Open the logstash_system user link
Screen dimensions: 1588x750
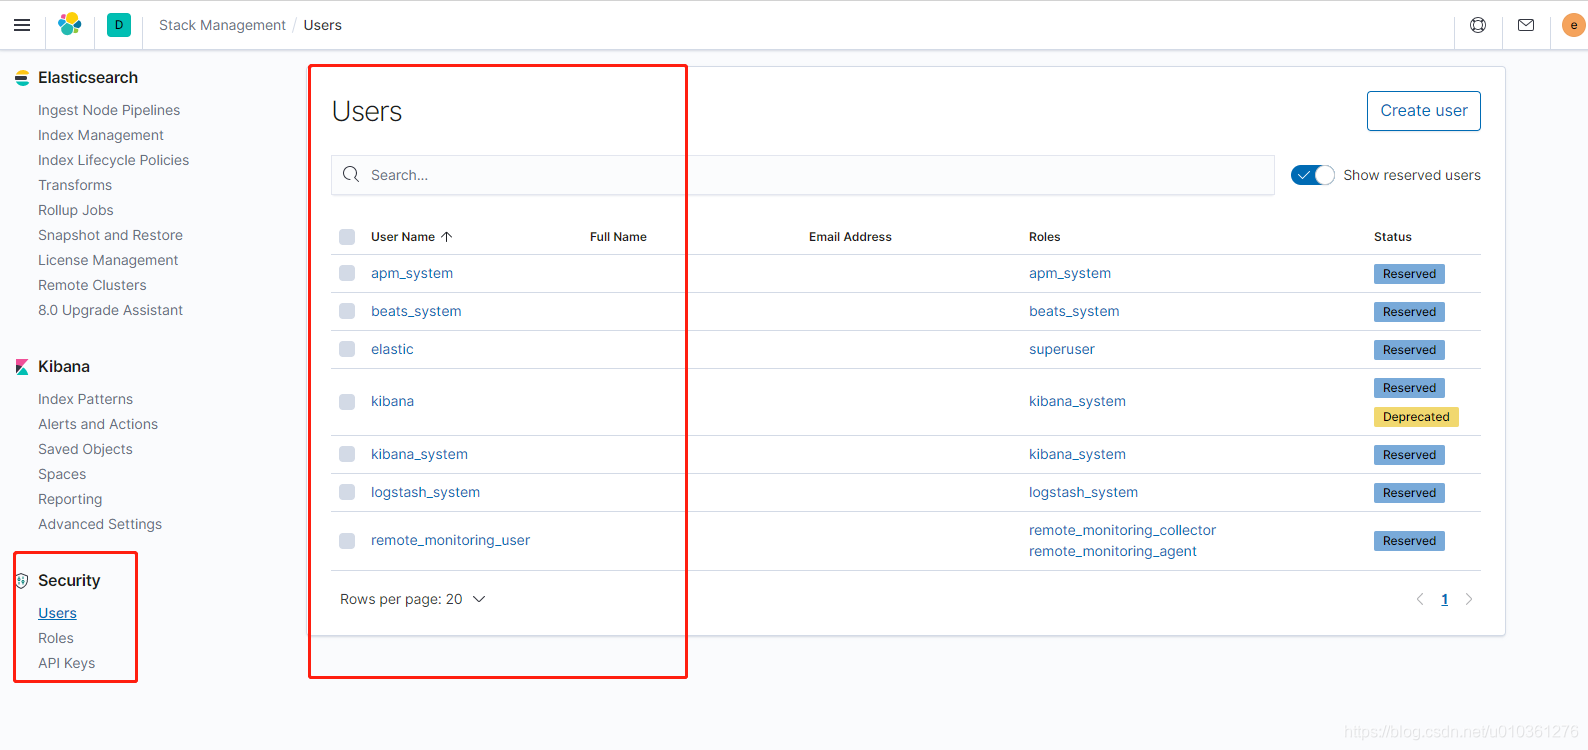[x=425, y=492]
